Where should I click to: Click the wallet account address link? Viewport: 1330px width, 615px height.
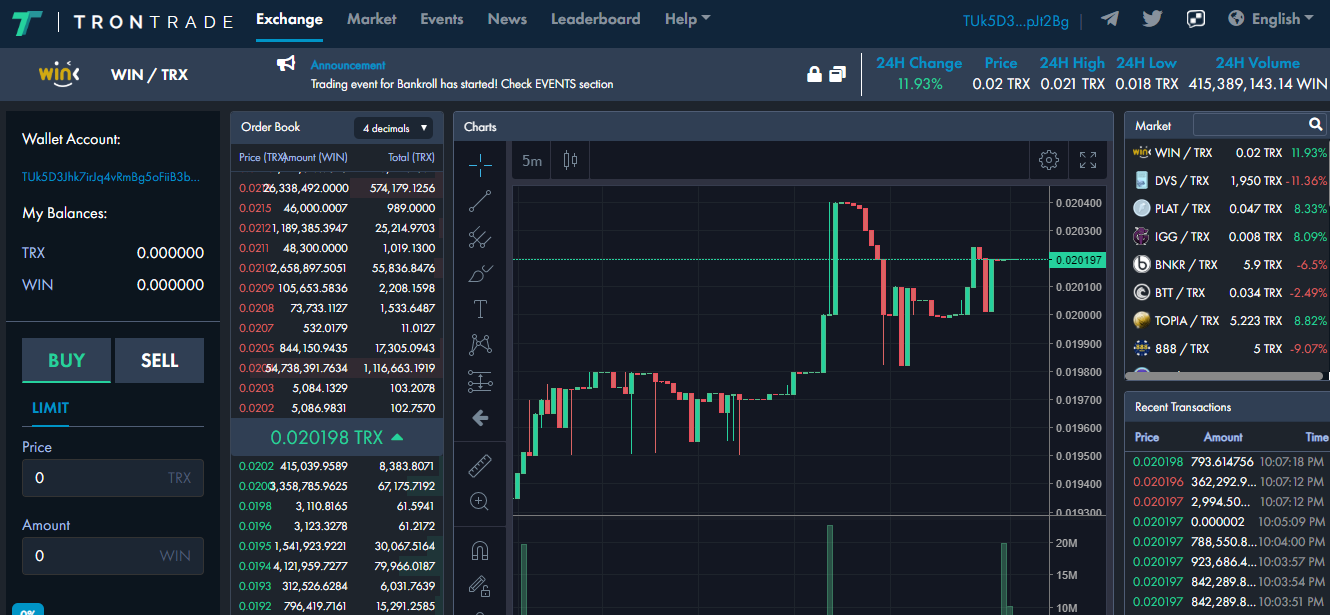coord(111,177)
